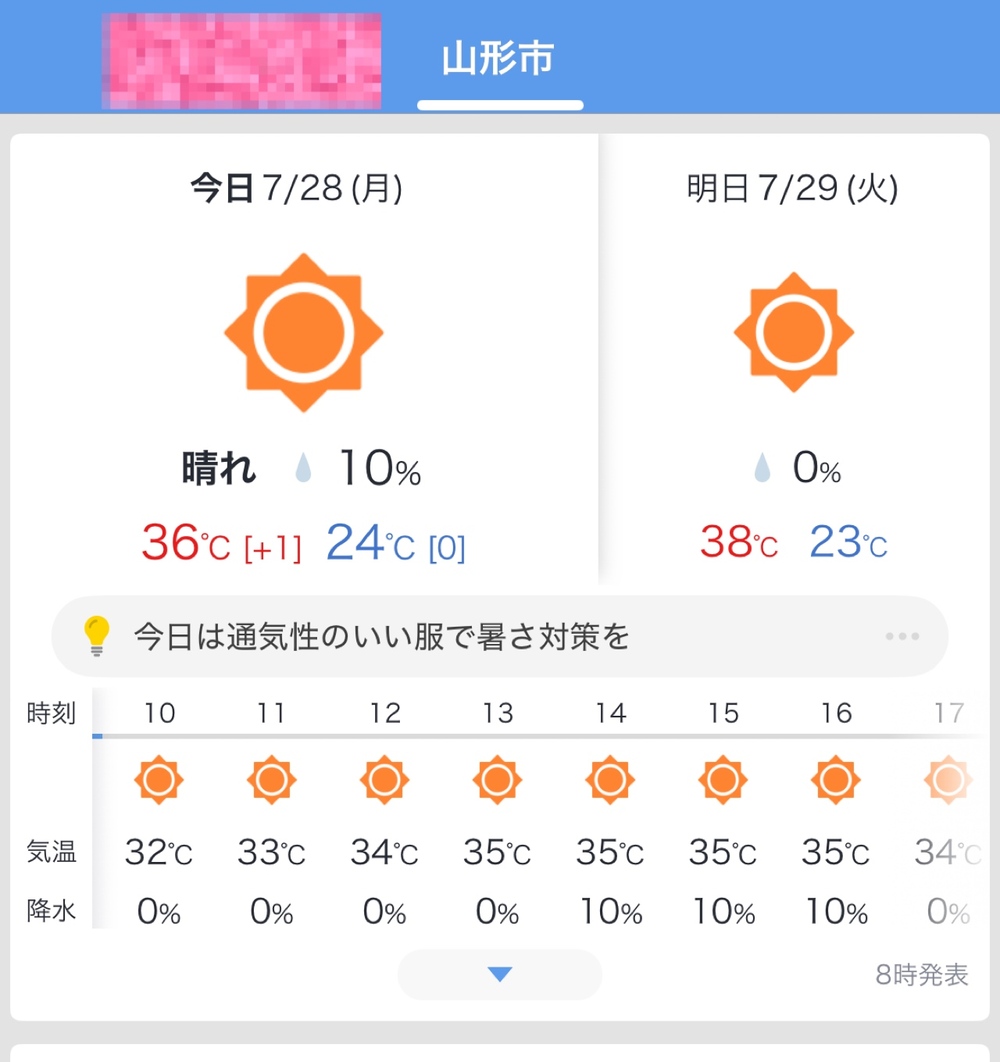This screenshot has width=1000, height=1062.
Task: Tap today's high temperature 36℃
Action: (186, 543)
